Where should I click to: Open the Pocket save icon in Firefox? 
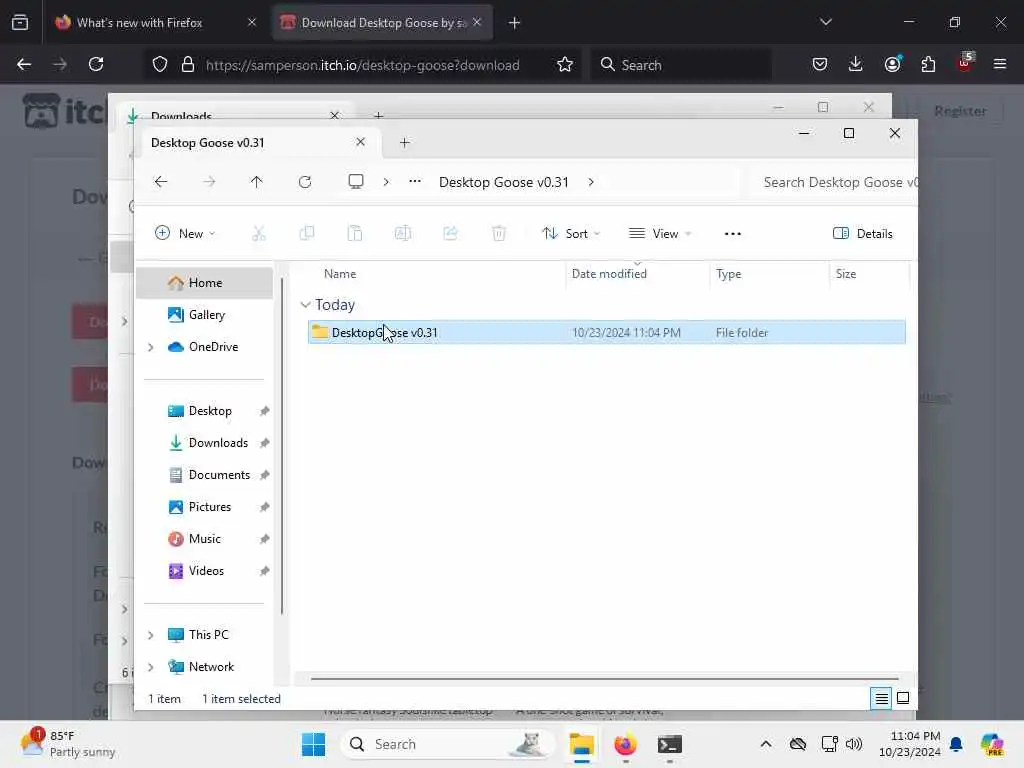coord(820,64)
